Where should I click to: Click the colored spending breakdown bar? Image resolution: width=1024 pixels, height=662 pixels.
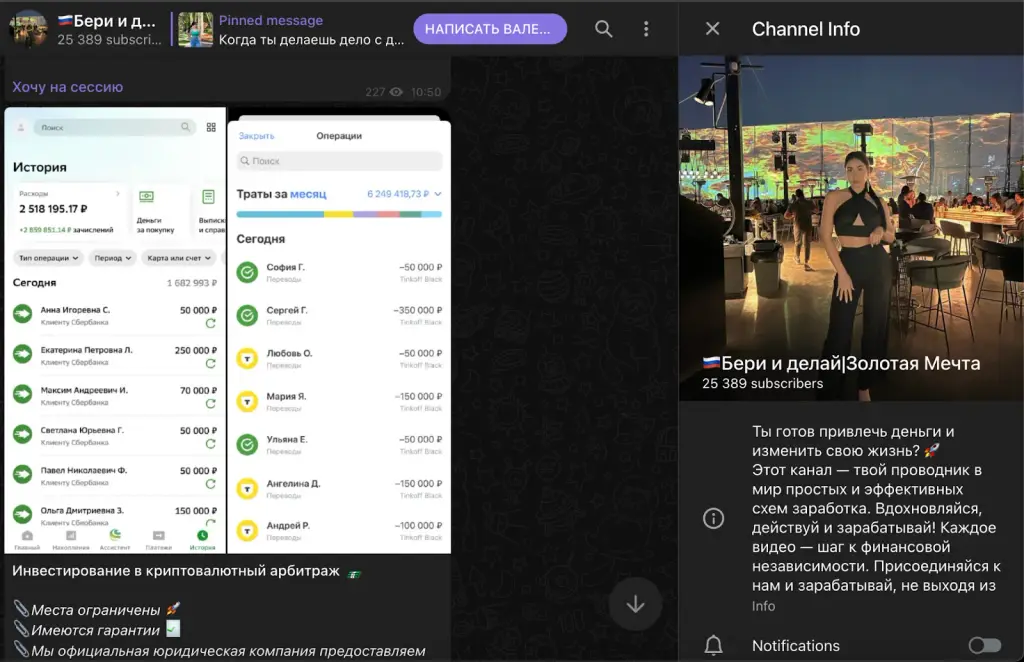(x=339, y=214)
